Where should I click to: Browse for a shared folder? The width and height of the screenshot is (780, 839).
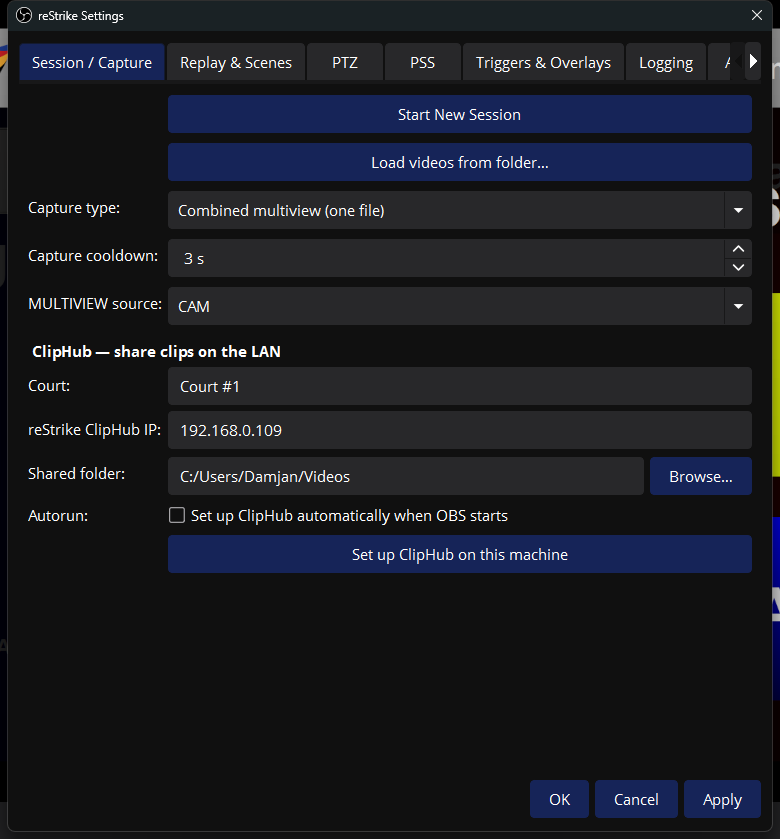[x=701, y=476]
